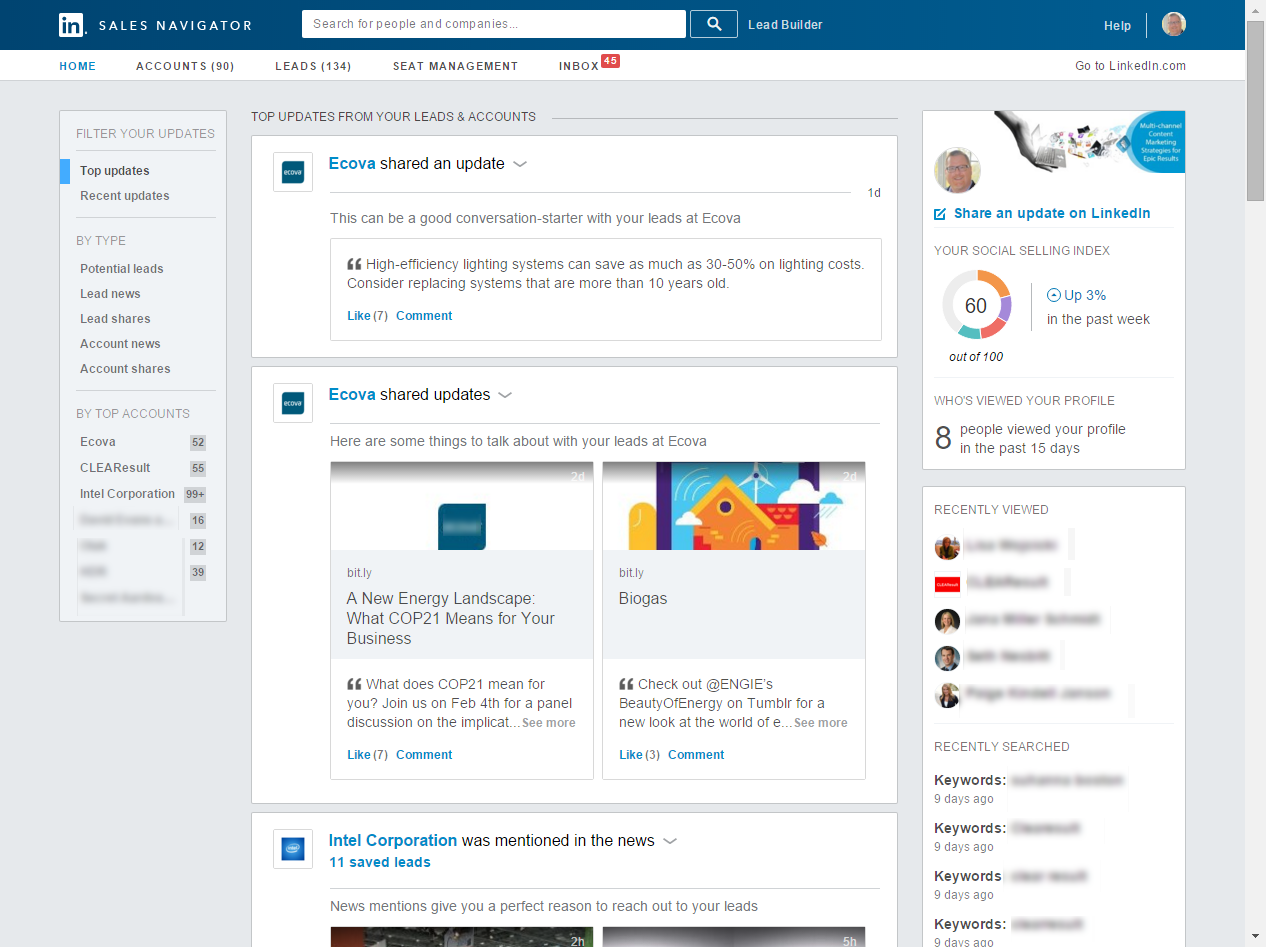
Task: Comment on the COP21 article post
Action: click(x=424, y=755)
